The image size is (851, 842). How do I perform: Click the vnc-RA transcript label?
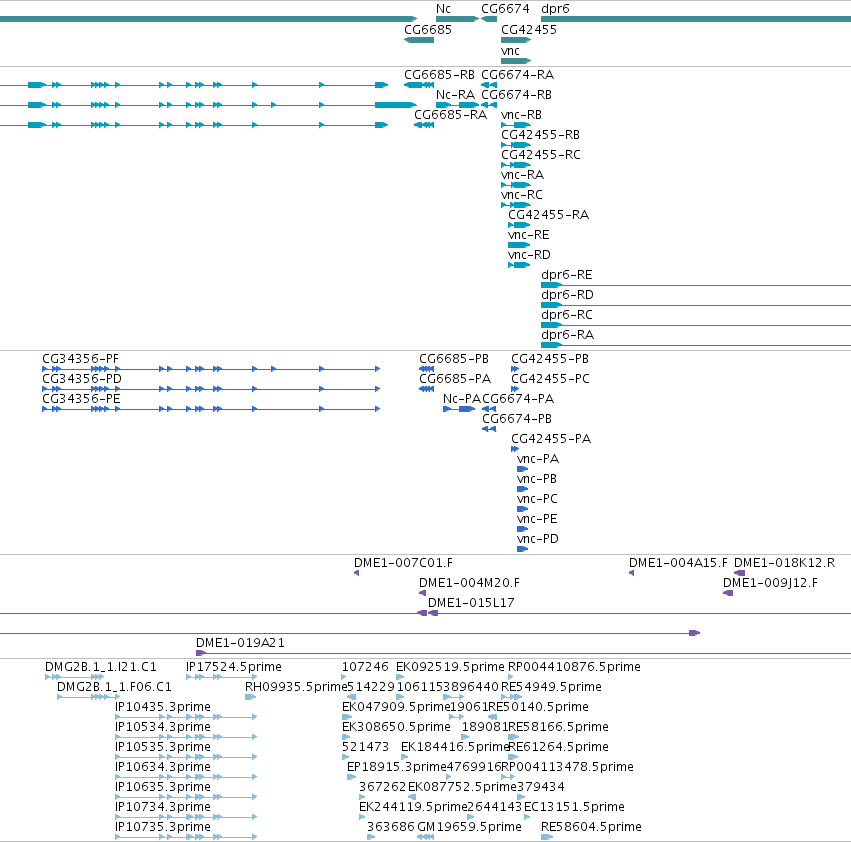(522, 175)
